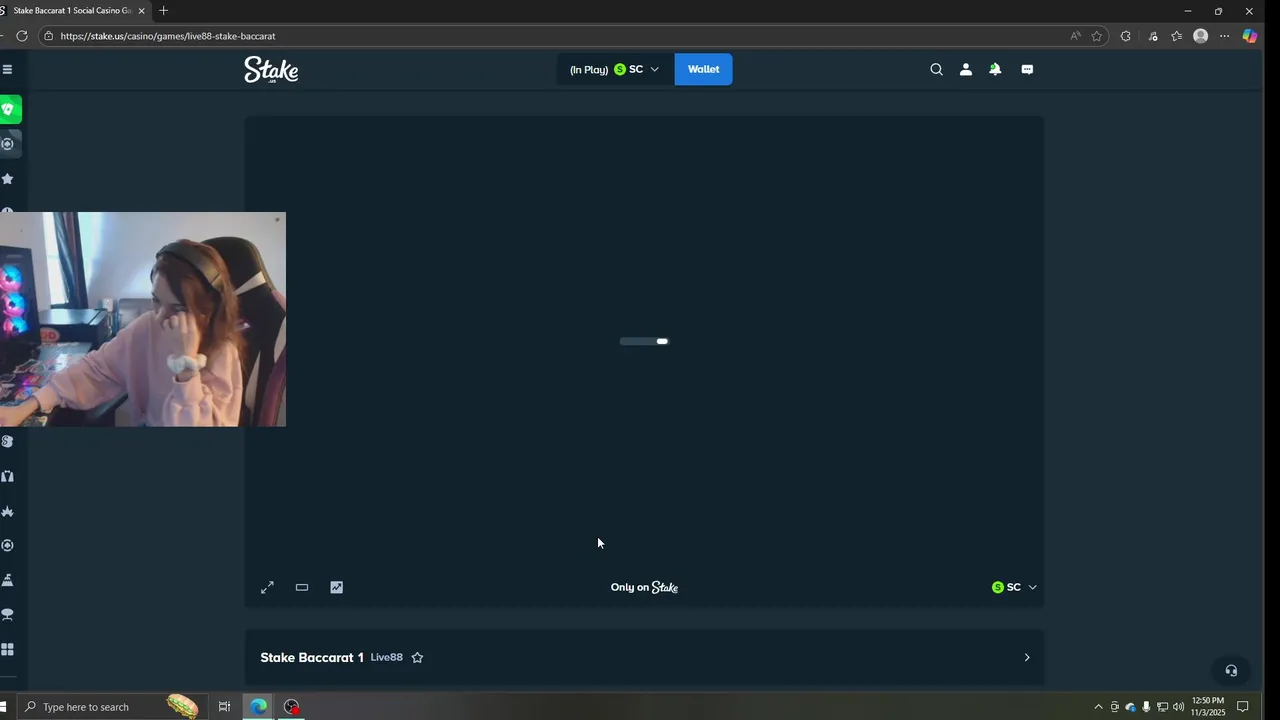Add this page to favorites star
The height and width of the screenshot is (720, 1280).
point(1097,36)
